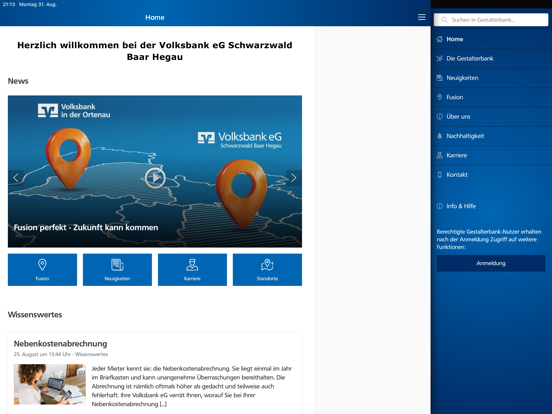Click the person icon beside Karriere in sidebar
This screenshot has height=414, width=552.
(439, 155)
